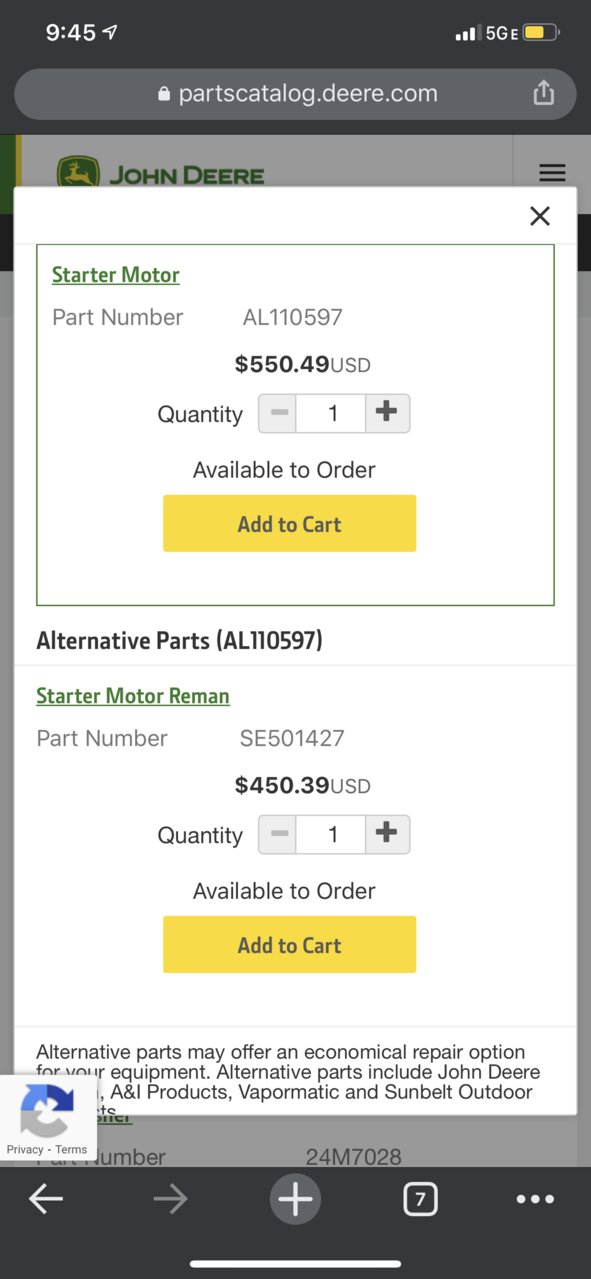Open the Starter Motor Reman link

click(x=133, y=696)
